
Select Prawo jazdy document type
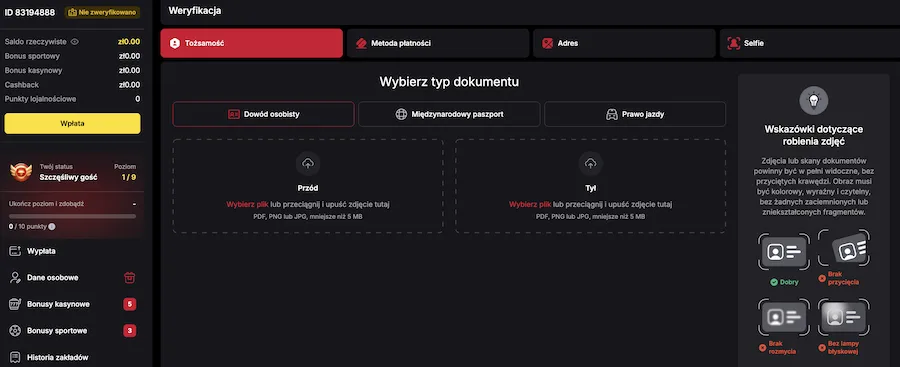point(635,114)
